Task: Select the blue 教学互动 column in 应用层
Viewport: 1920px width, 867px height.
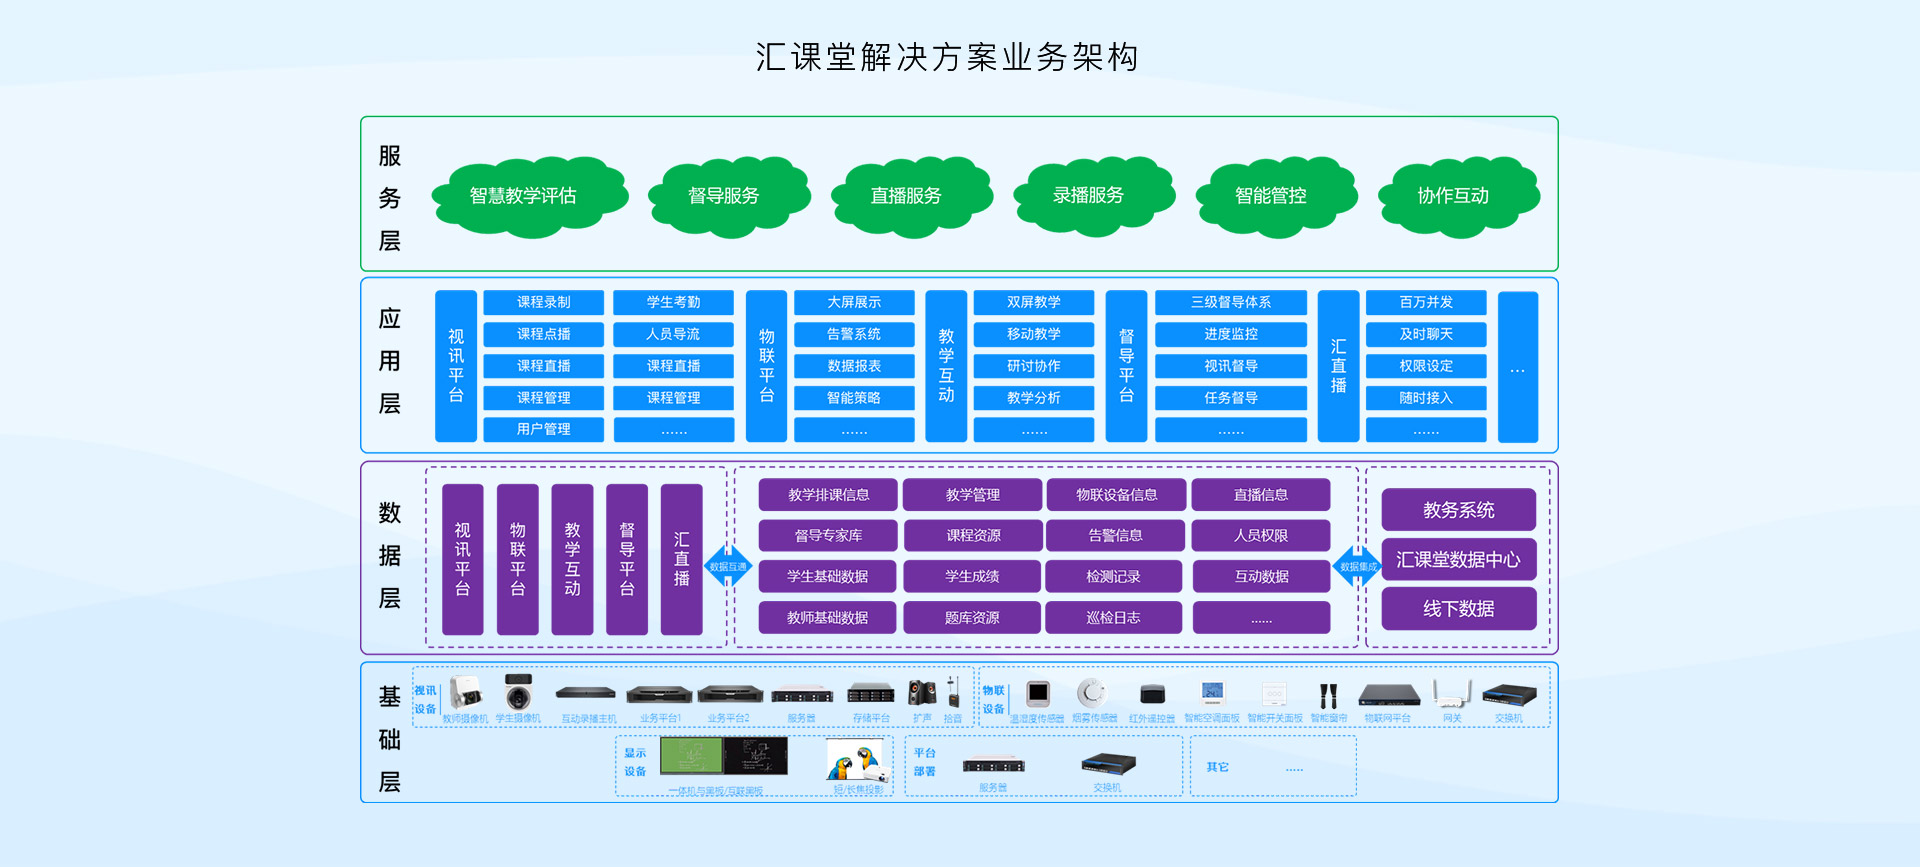Action: (946, 366)
